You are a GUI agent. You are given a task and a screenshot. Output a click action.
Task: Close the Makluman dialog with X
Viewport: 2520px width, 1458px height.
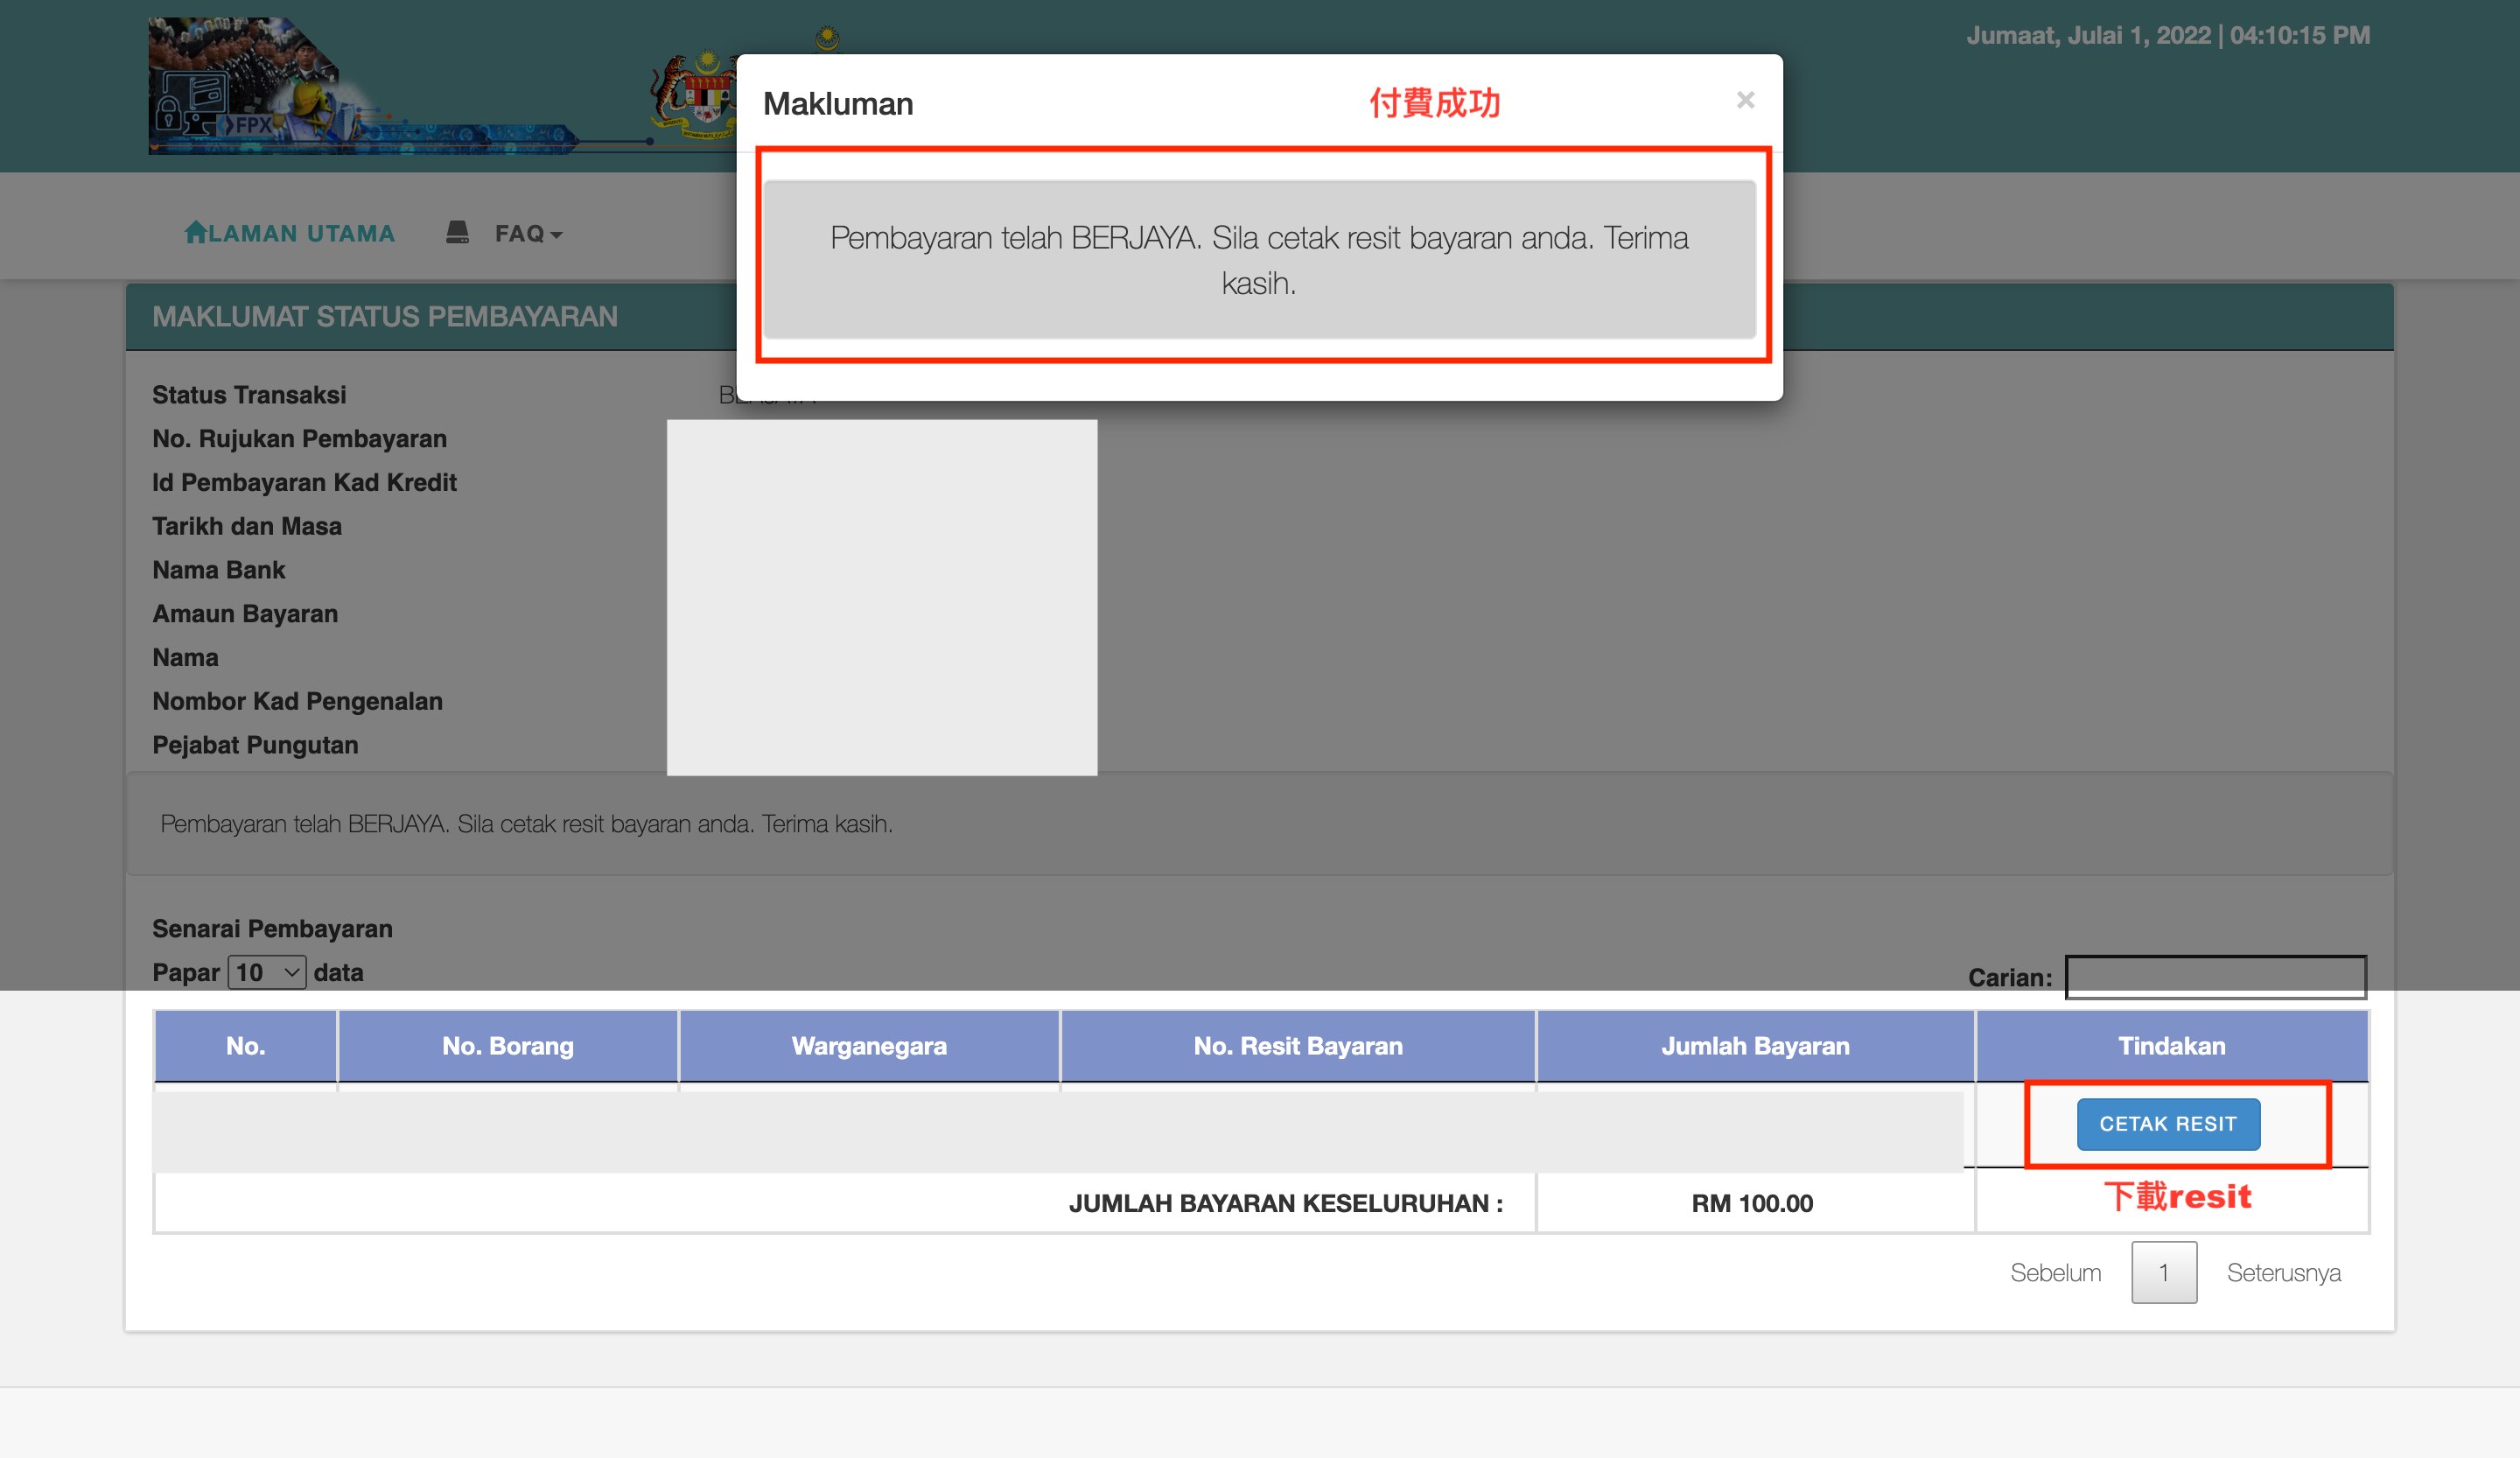[x=1745, y=100]
